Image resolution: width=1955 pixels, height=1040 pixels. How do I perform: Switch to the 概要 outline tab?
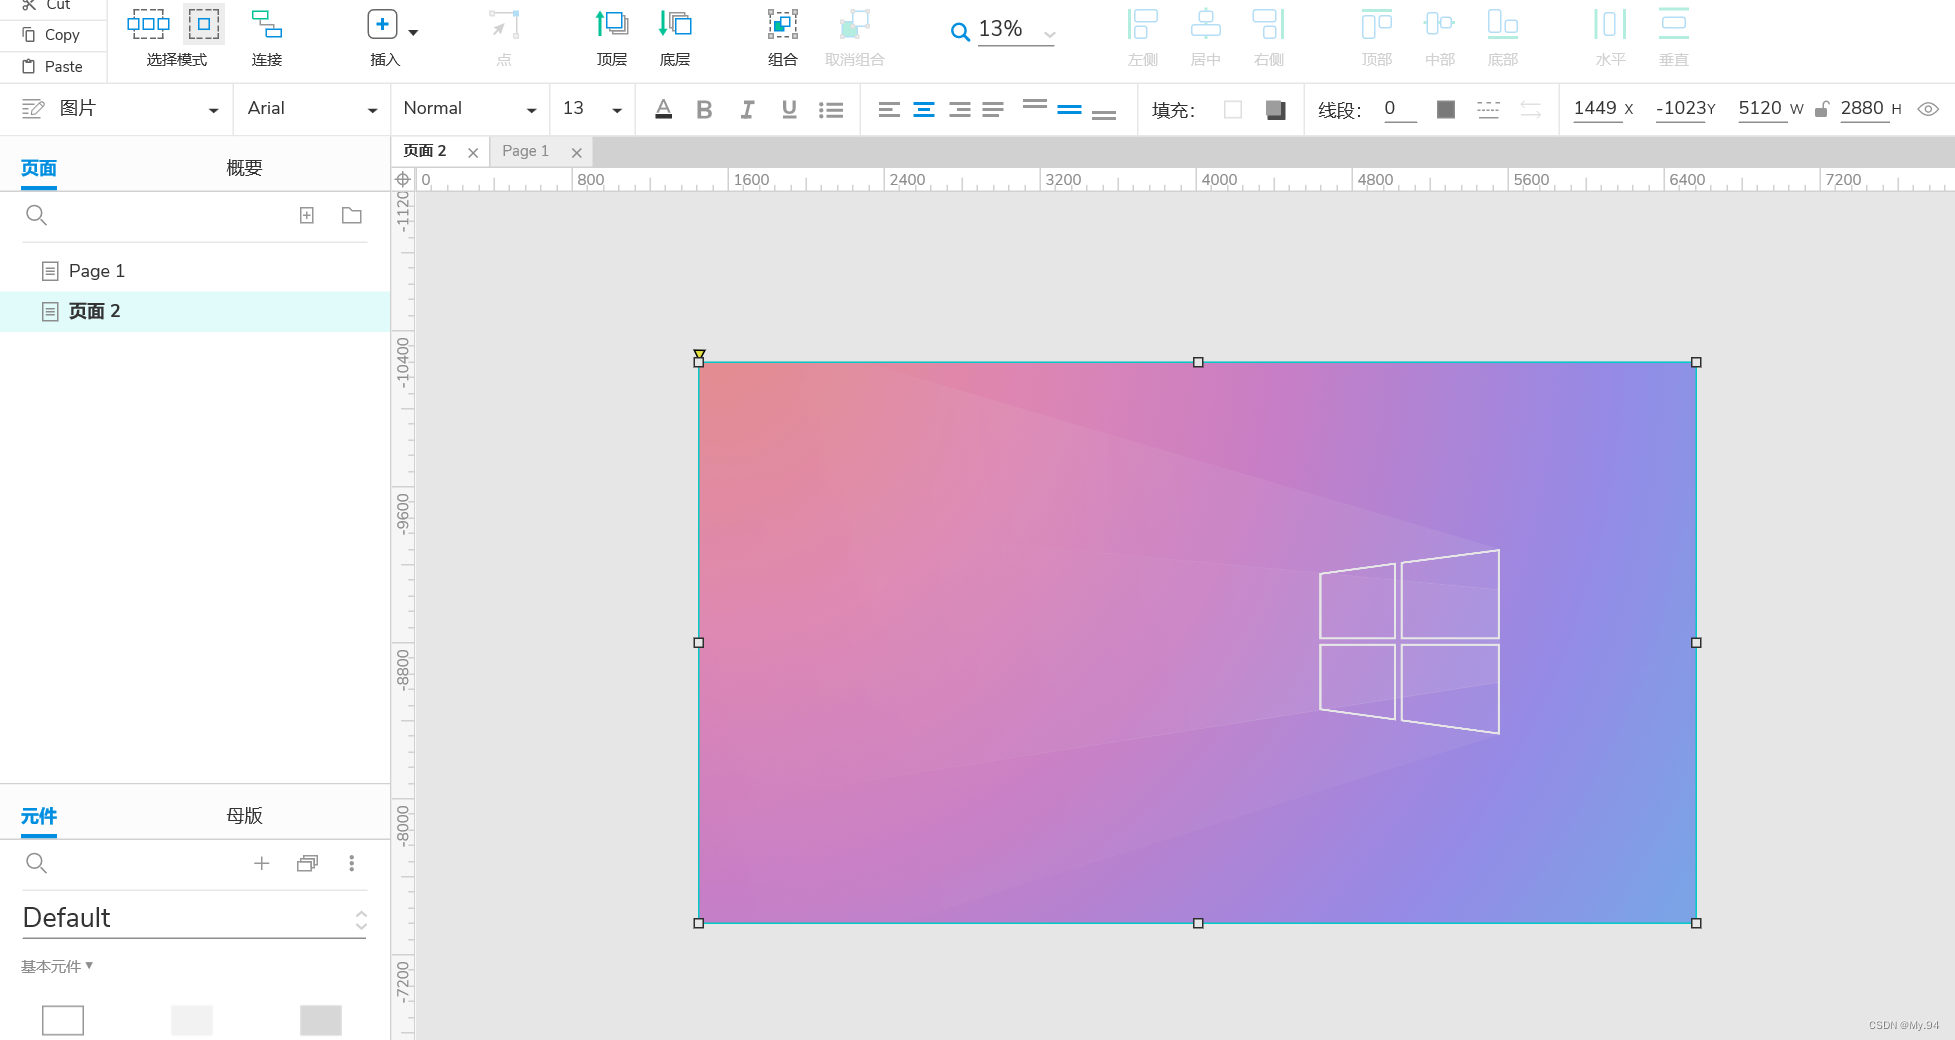pos(244,168)
